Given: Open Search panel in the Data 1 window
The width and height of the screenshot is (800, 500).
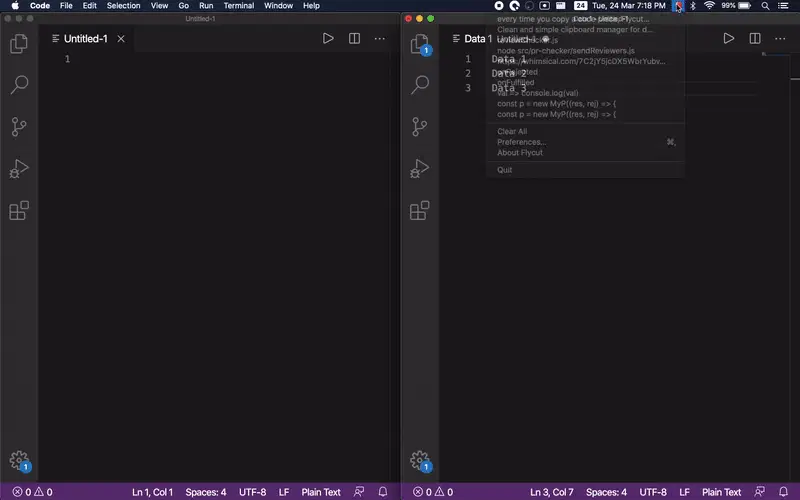Looking at the screenshot, I should (420, 85).
